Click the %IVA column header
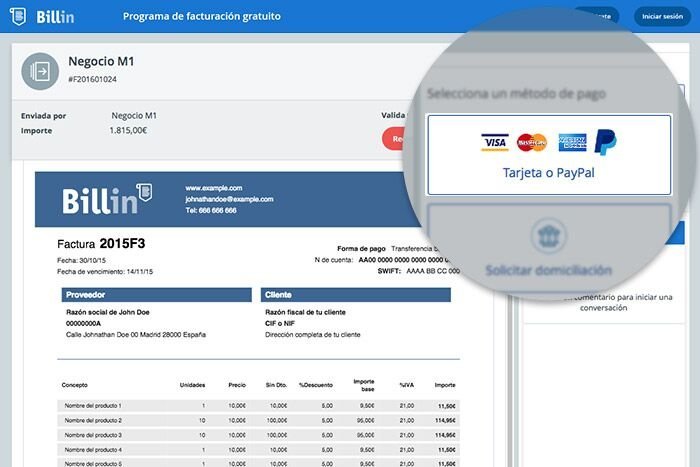This screenshot has height=467, width=700. coord(407,385)
